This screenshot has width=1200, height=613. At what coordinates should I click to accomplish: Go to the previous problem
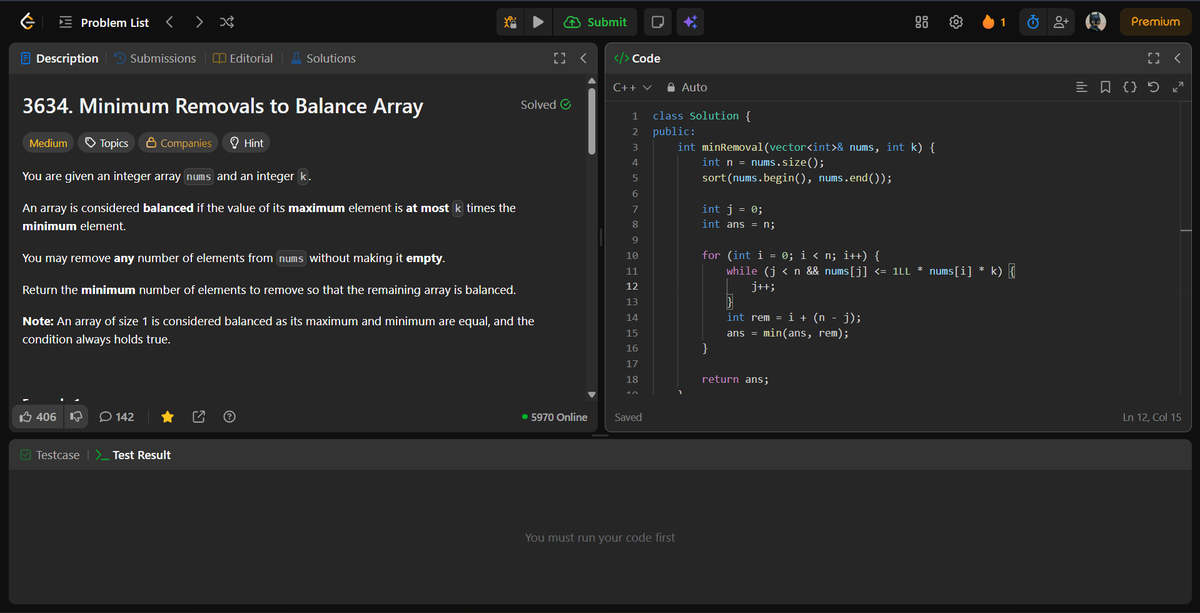coord(169,22)
